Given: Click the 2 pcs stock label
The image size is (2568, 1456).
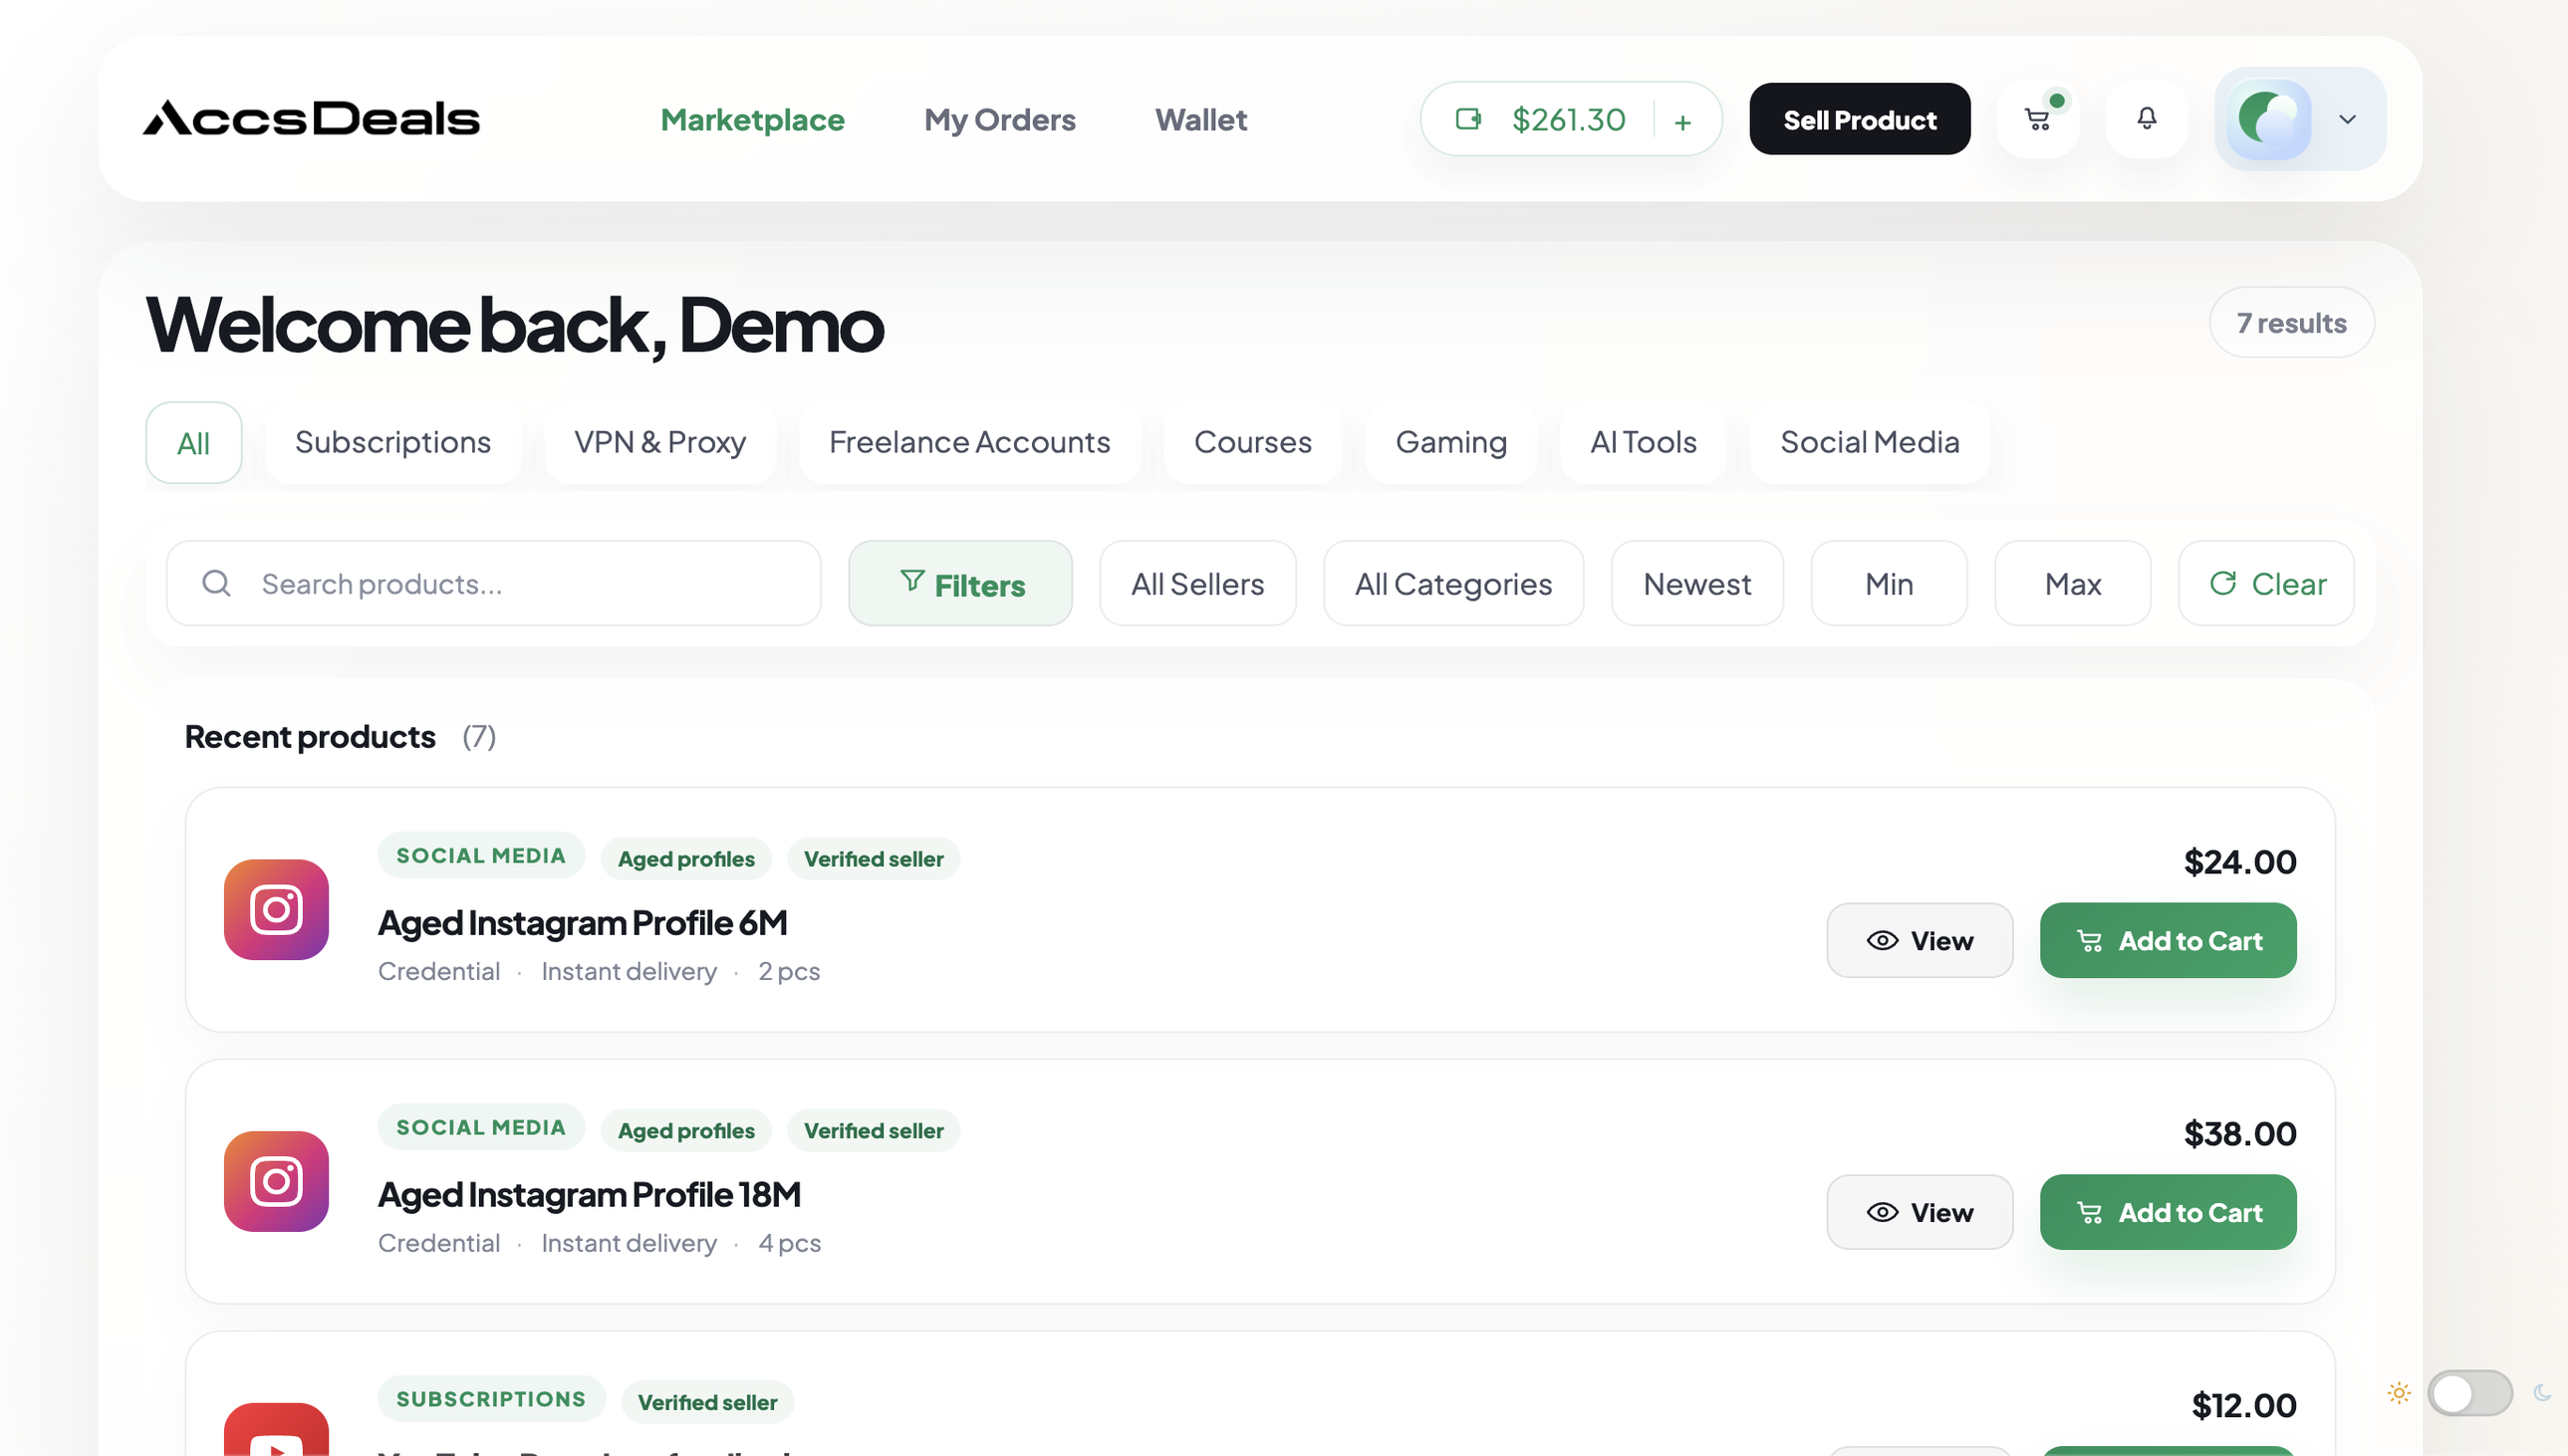Looking at the screenshot, I should tap(789, 971).
